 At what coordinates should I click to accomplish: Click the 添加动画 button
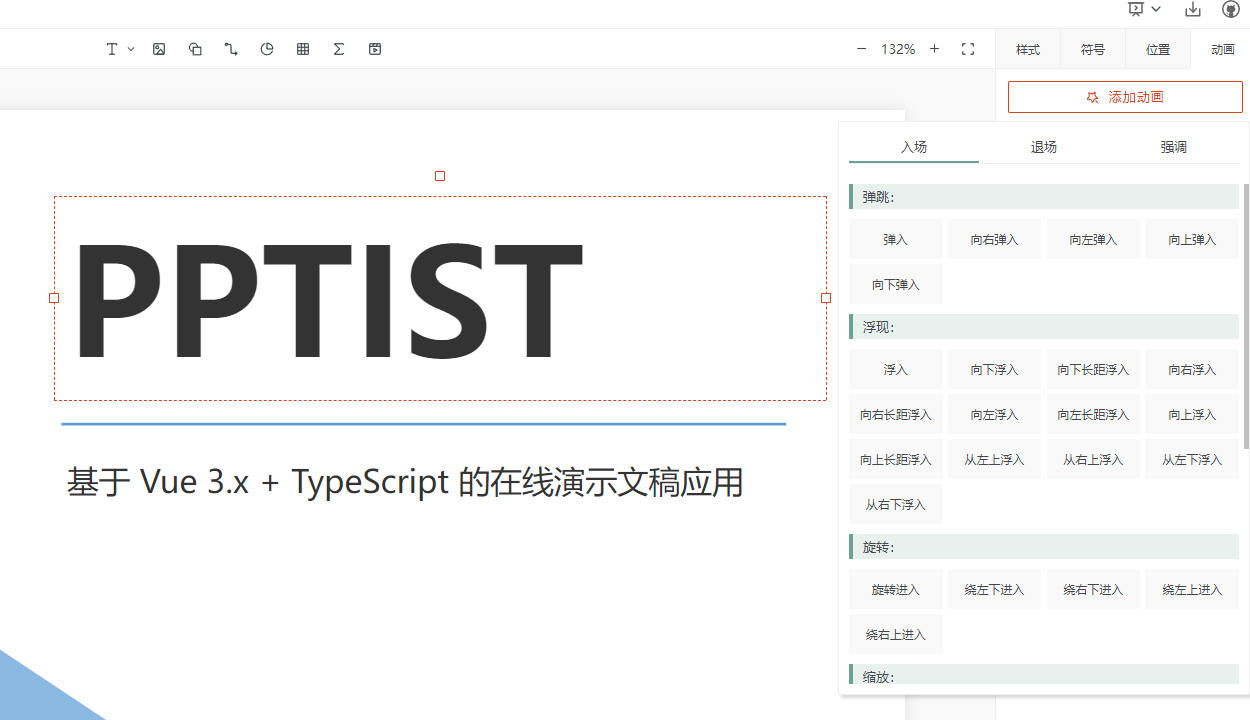tap(1125, 97)
